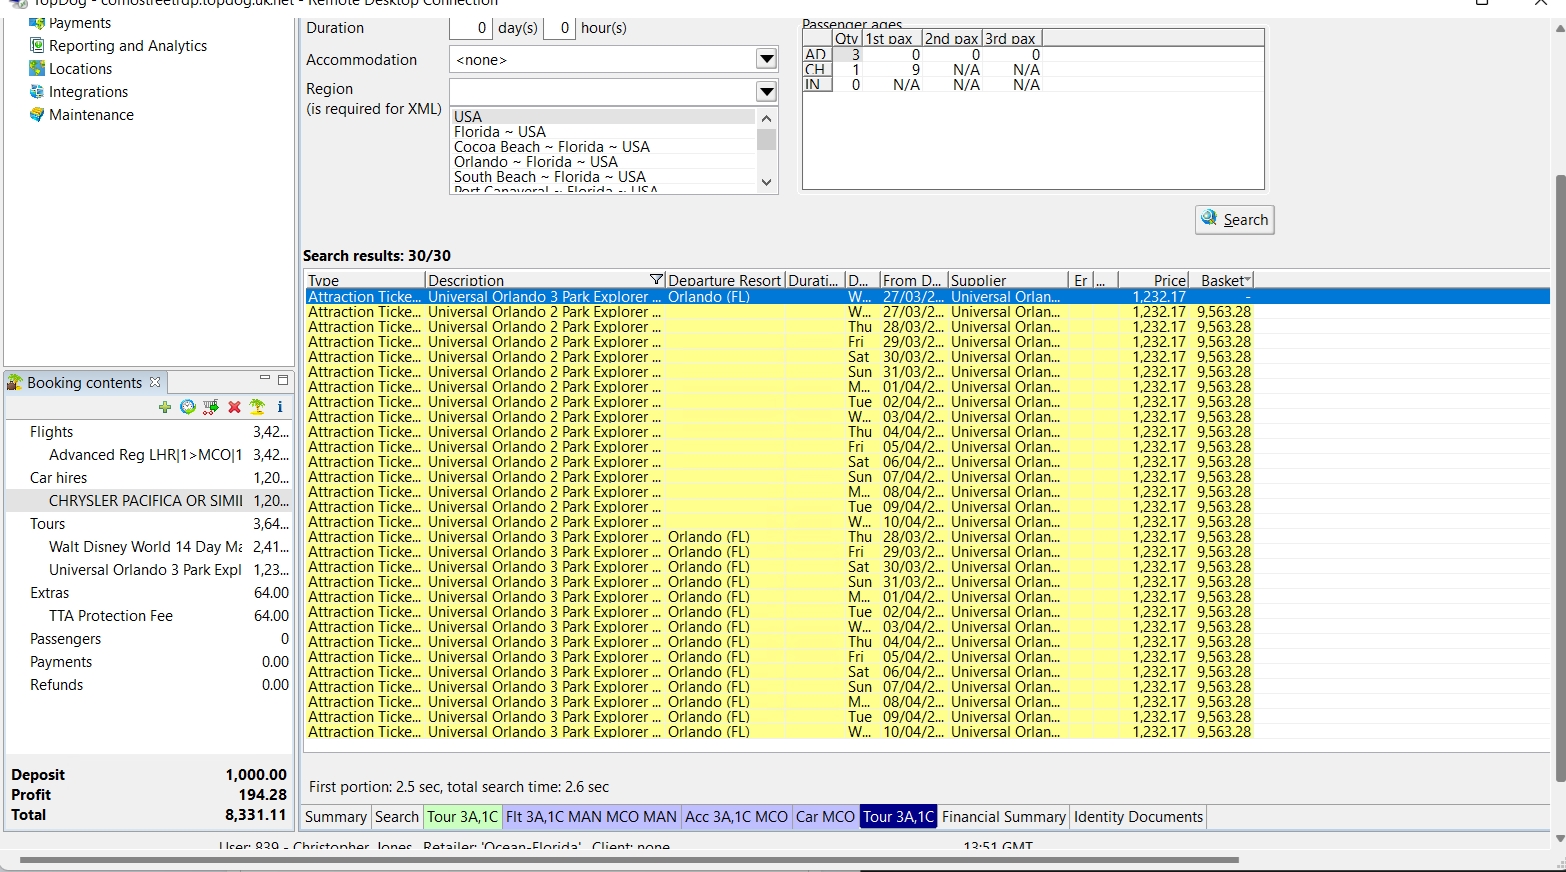Image resolution: width=1566 pixels, height=872 pixels.
Task: Close the Booking contents tab
Action: coord(155,382)
